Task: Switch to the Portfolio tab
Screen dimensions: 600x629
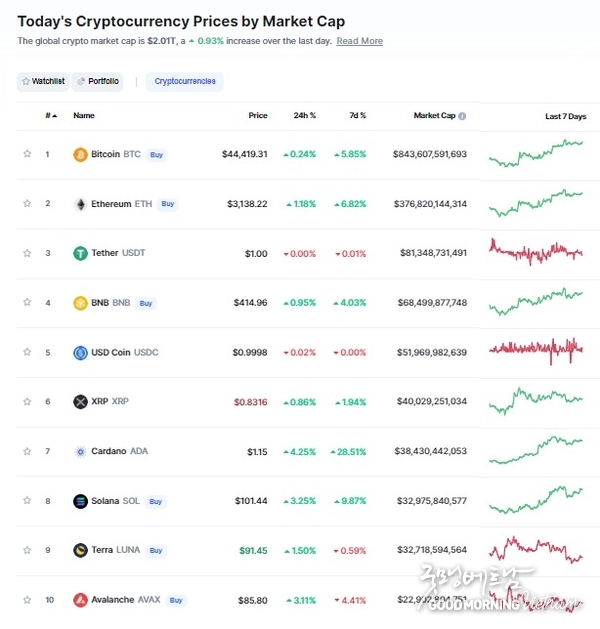Action: [97, 81]
